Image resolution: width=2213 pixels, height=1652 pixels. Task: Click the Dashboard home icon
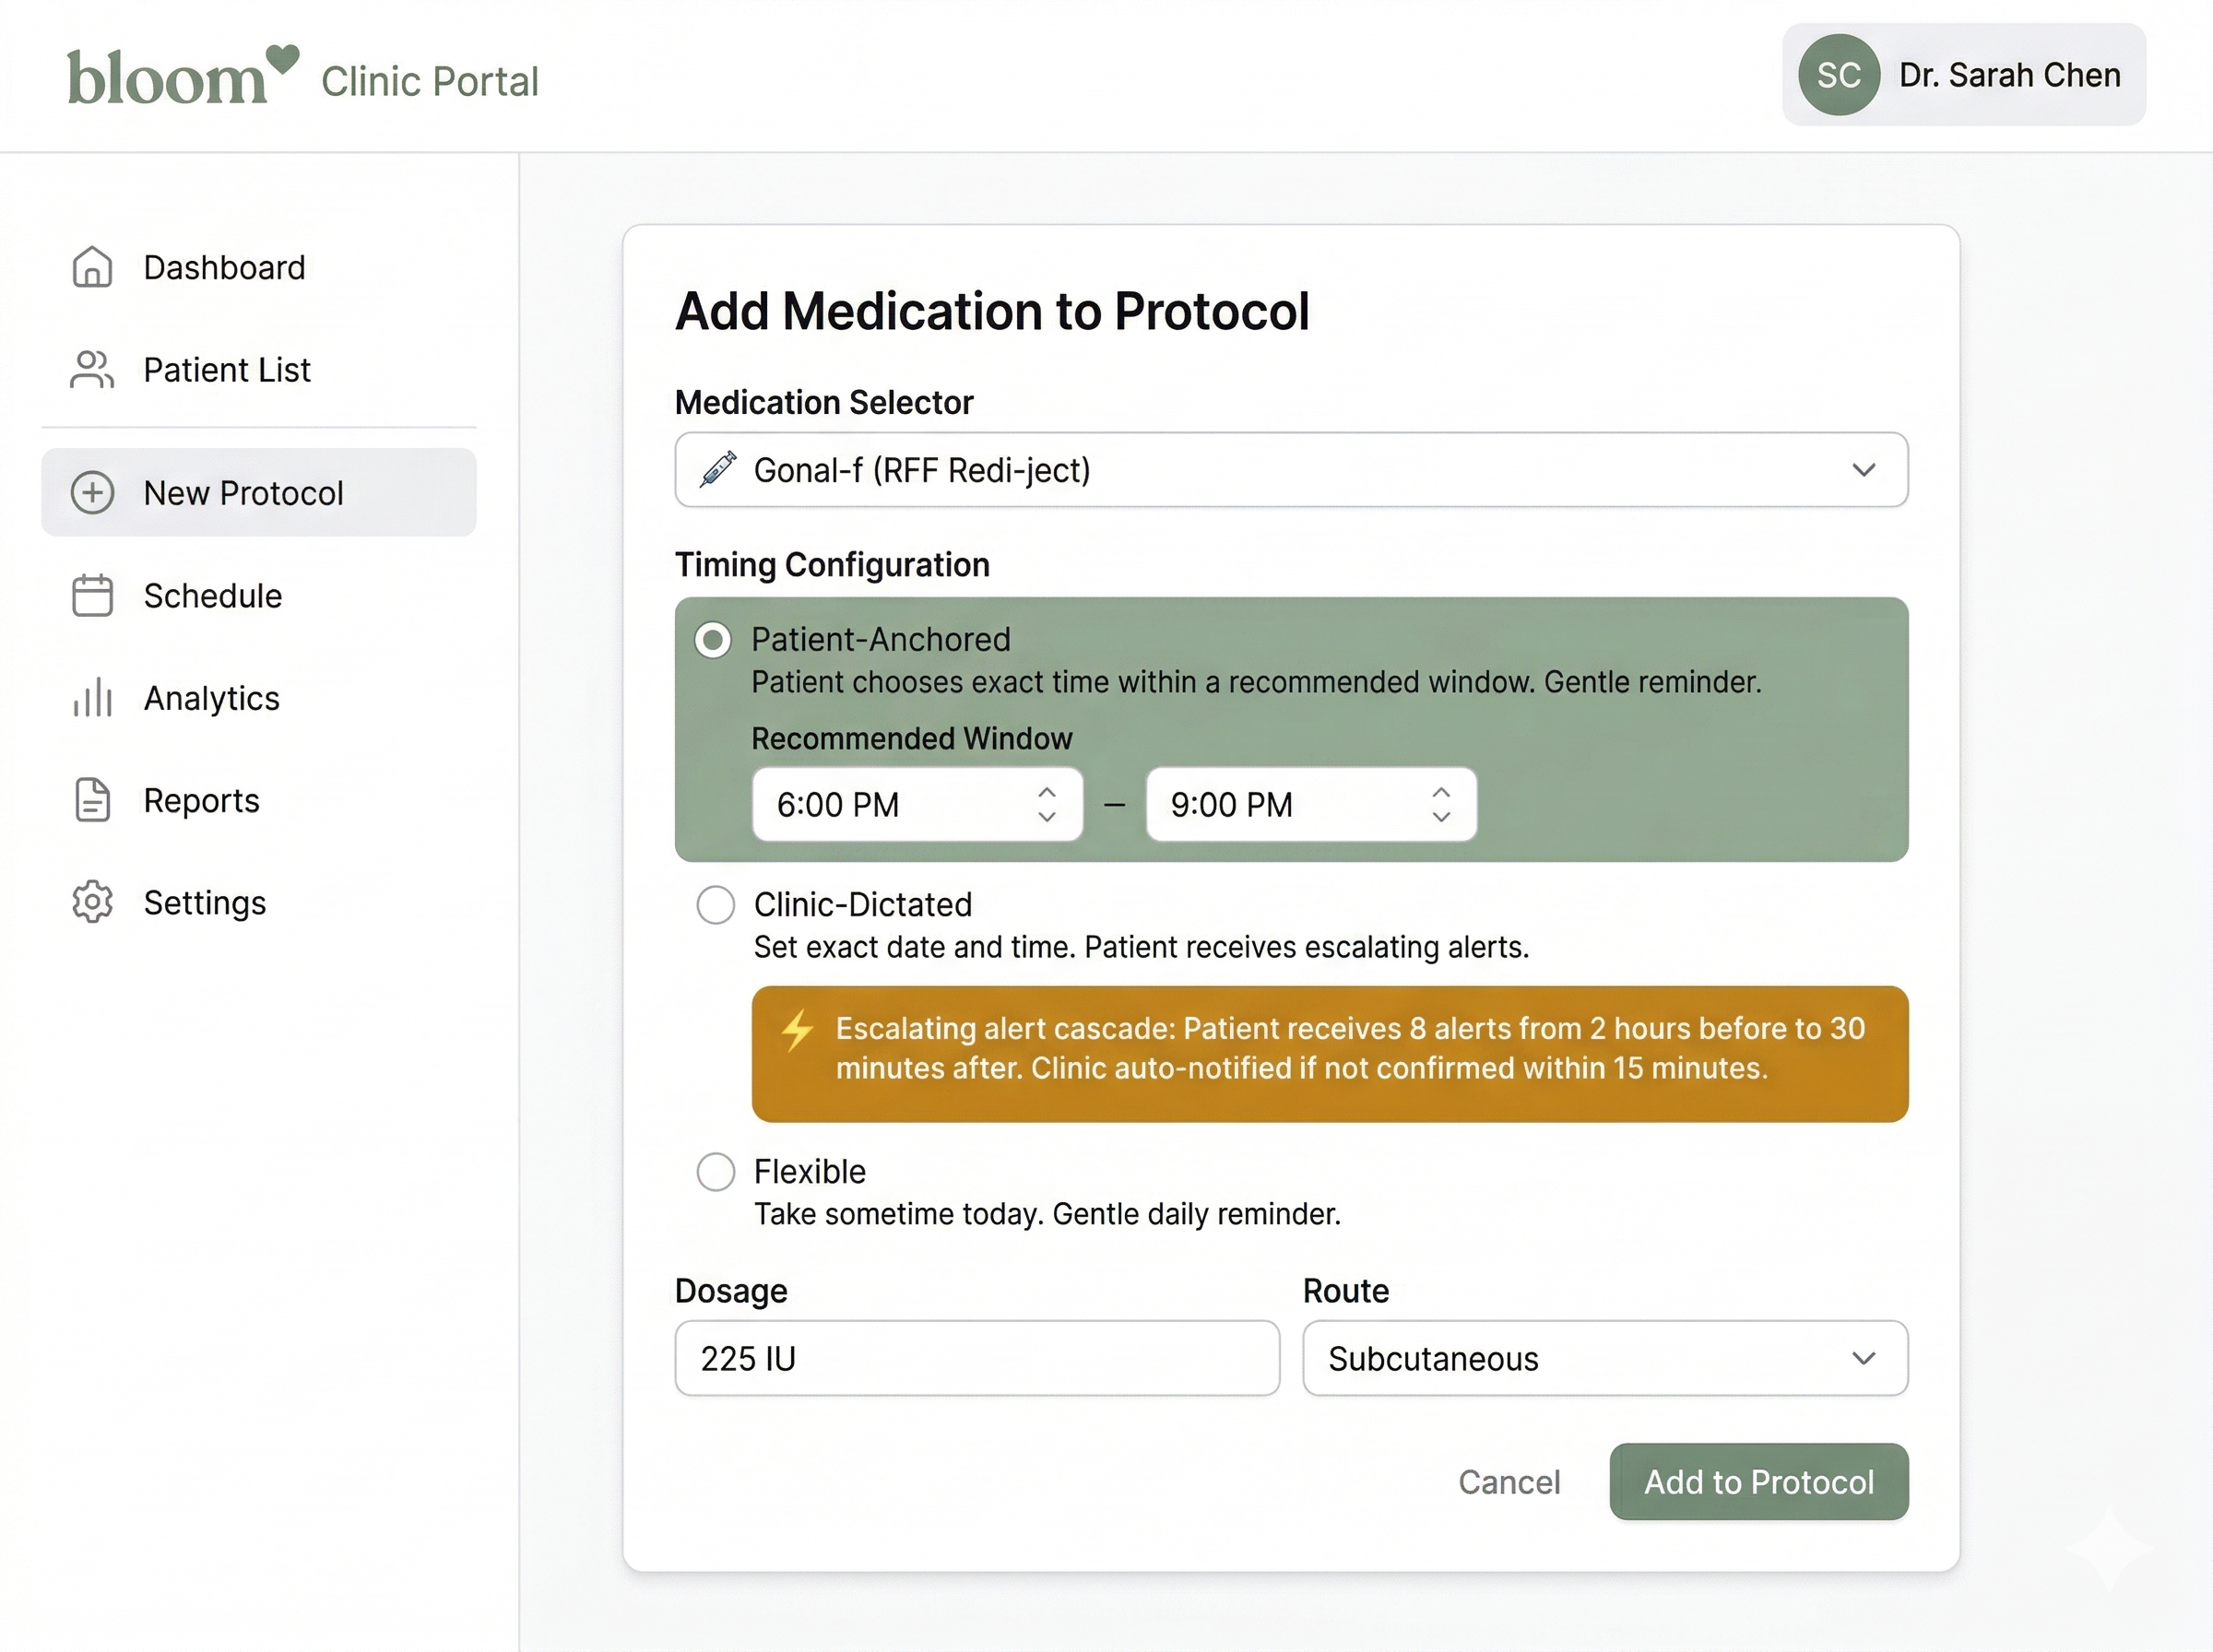92,267
